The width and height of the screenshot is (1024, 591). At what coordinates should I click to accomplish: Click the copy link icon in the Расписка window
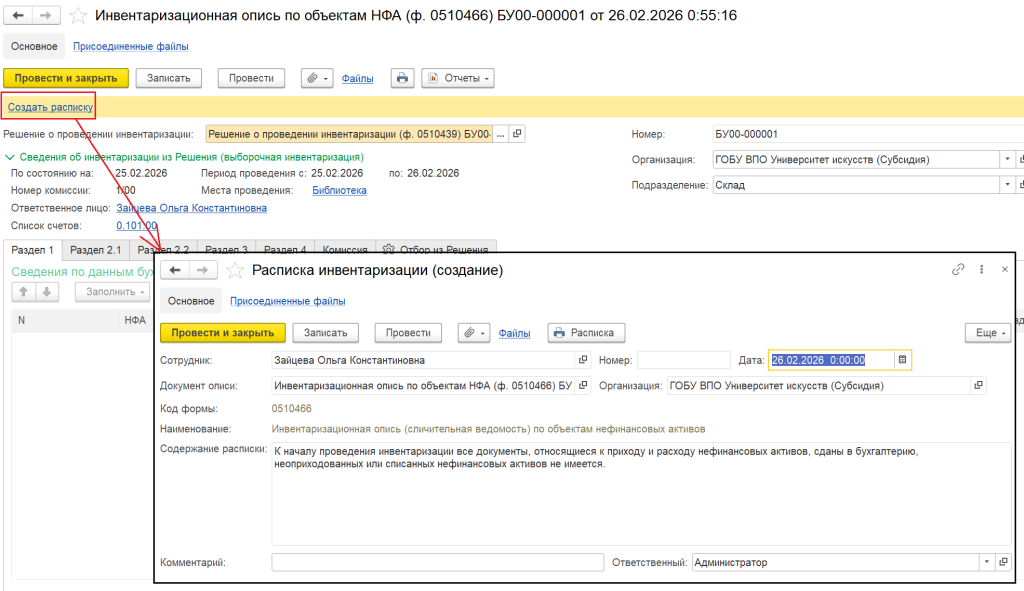tap(958, 270)
